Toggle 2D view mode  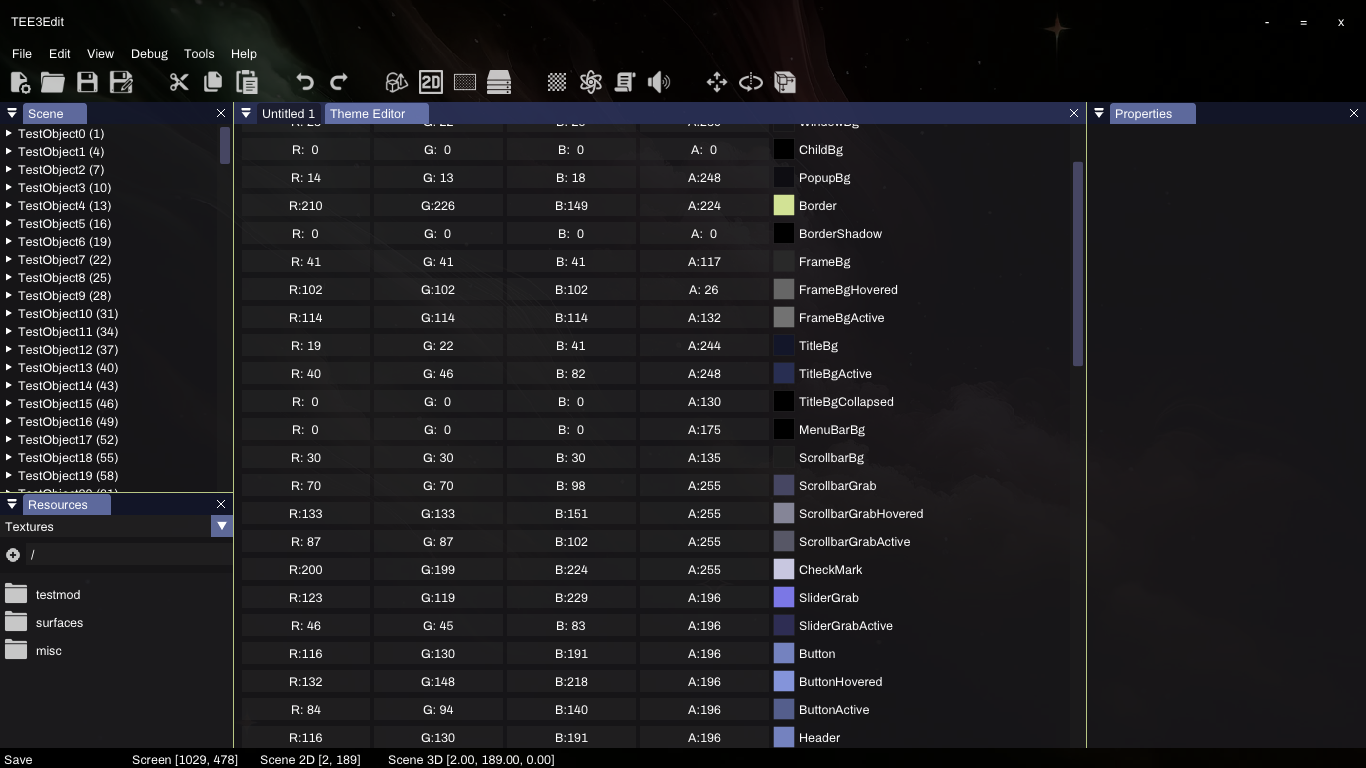(x=431, y=82)
